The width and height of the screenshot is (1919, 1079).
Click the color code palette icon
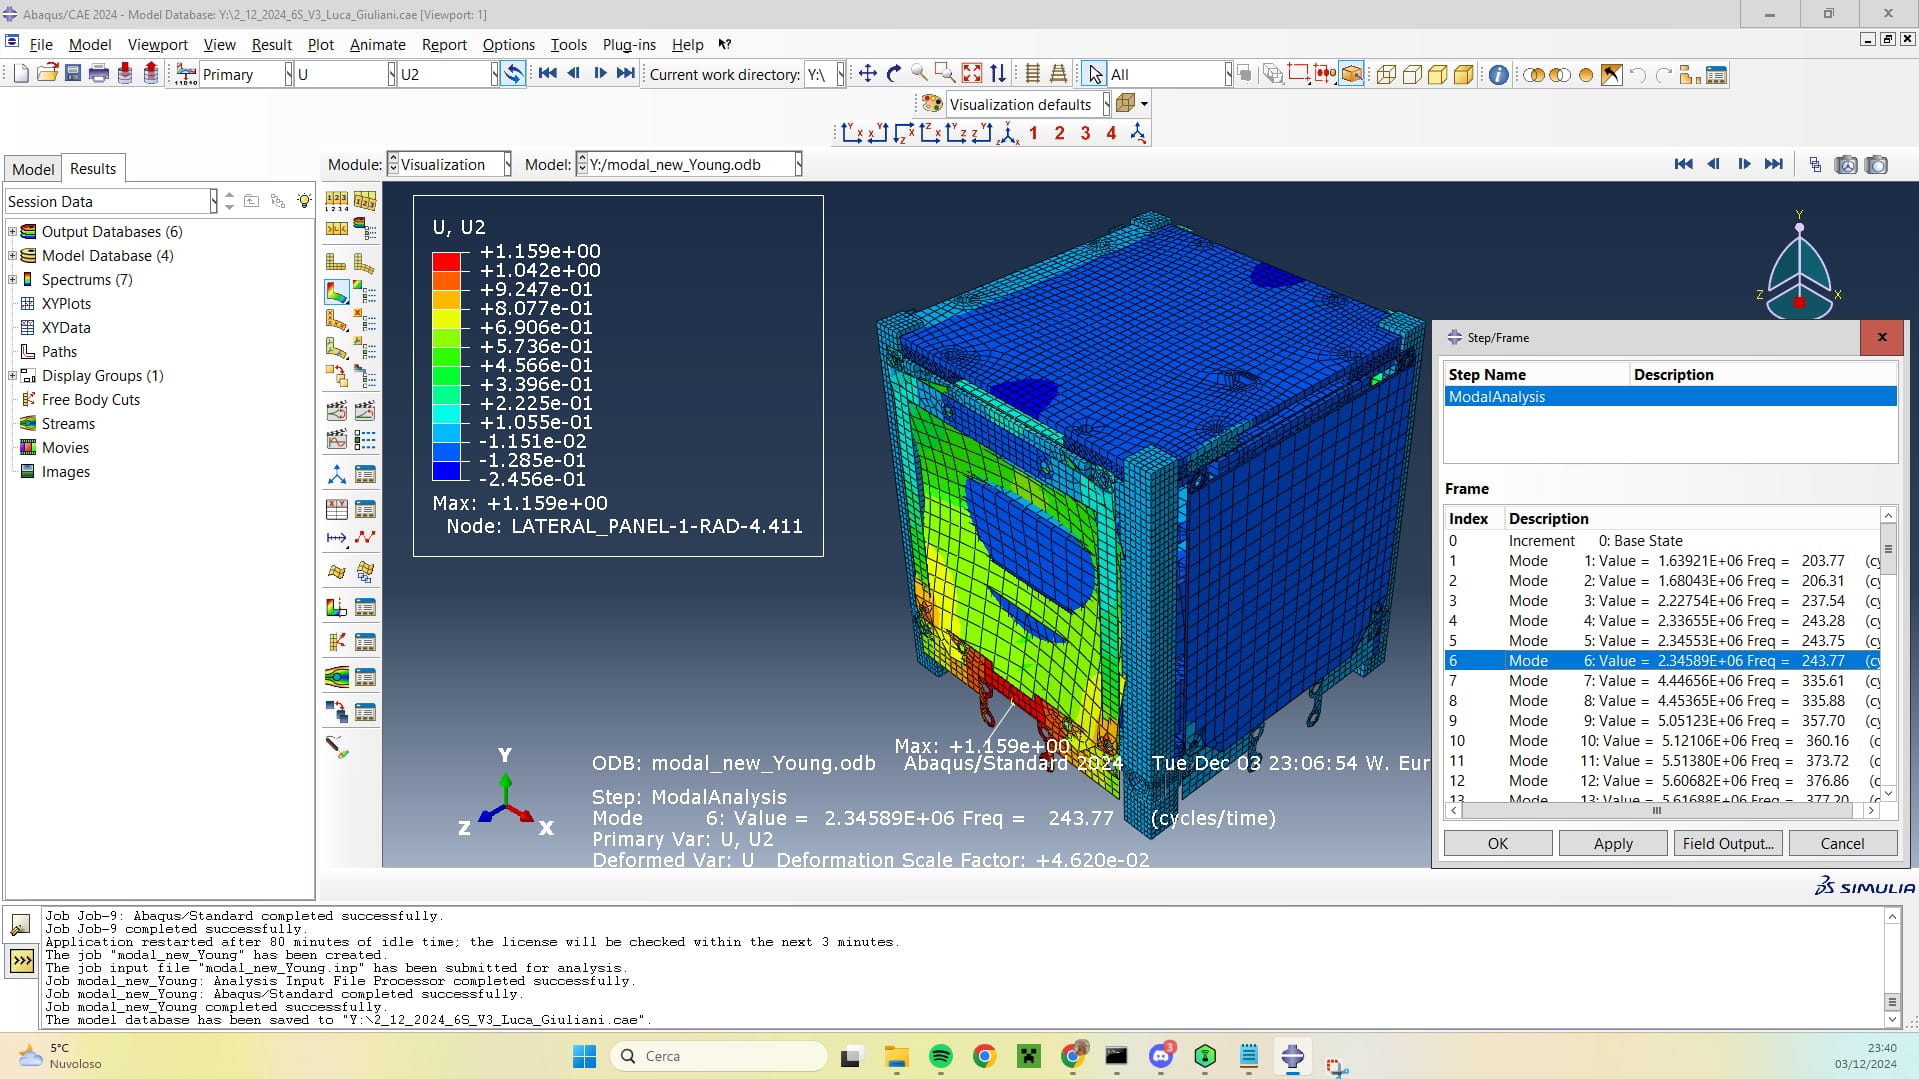(x=932, y=104)
